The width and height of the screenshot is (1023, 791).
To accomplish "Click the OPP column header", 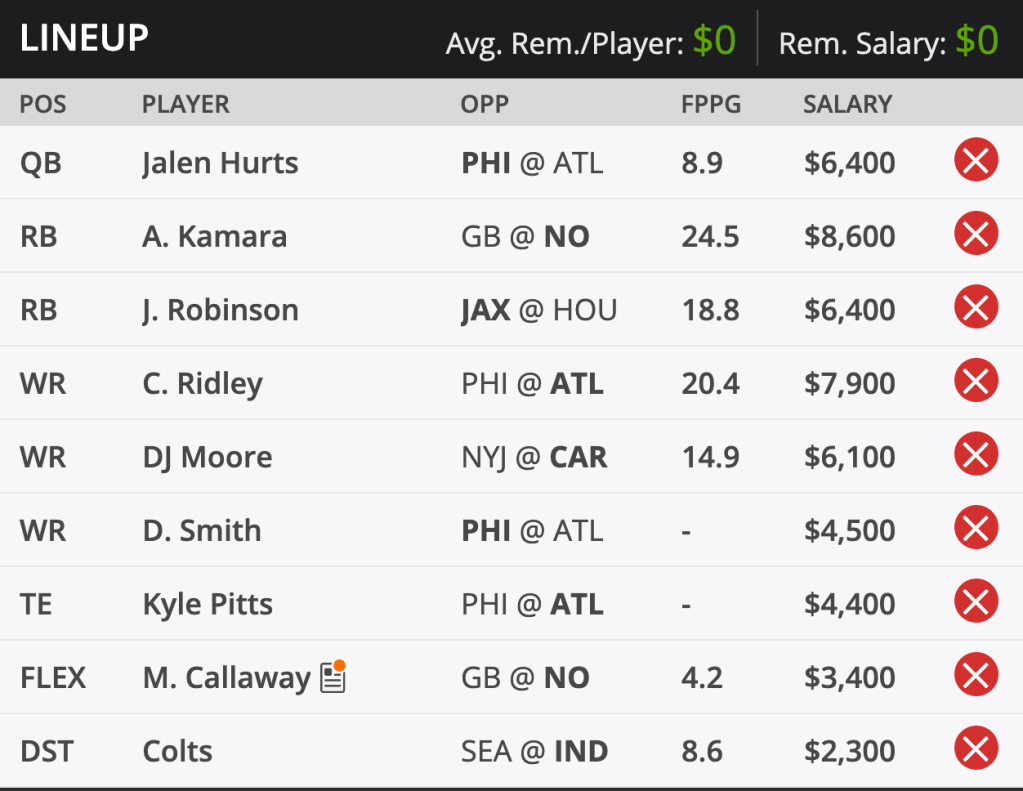I will tap(484, 104).
